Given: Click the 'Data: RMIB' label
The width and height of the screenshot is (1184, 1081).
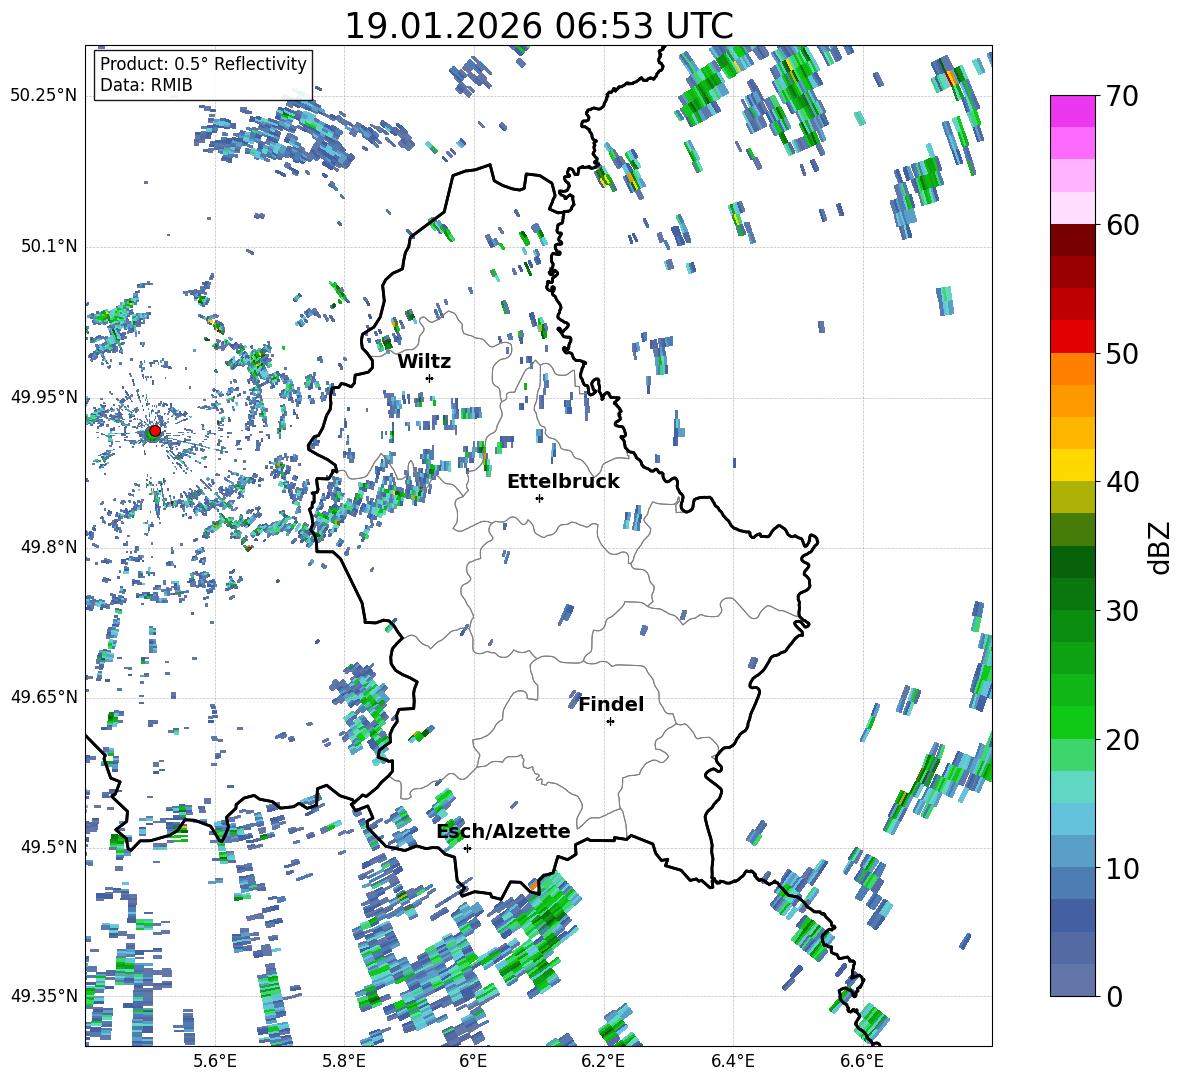Looking at the screenshot, I should click(x=146, y=85).
